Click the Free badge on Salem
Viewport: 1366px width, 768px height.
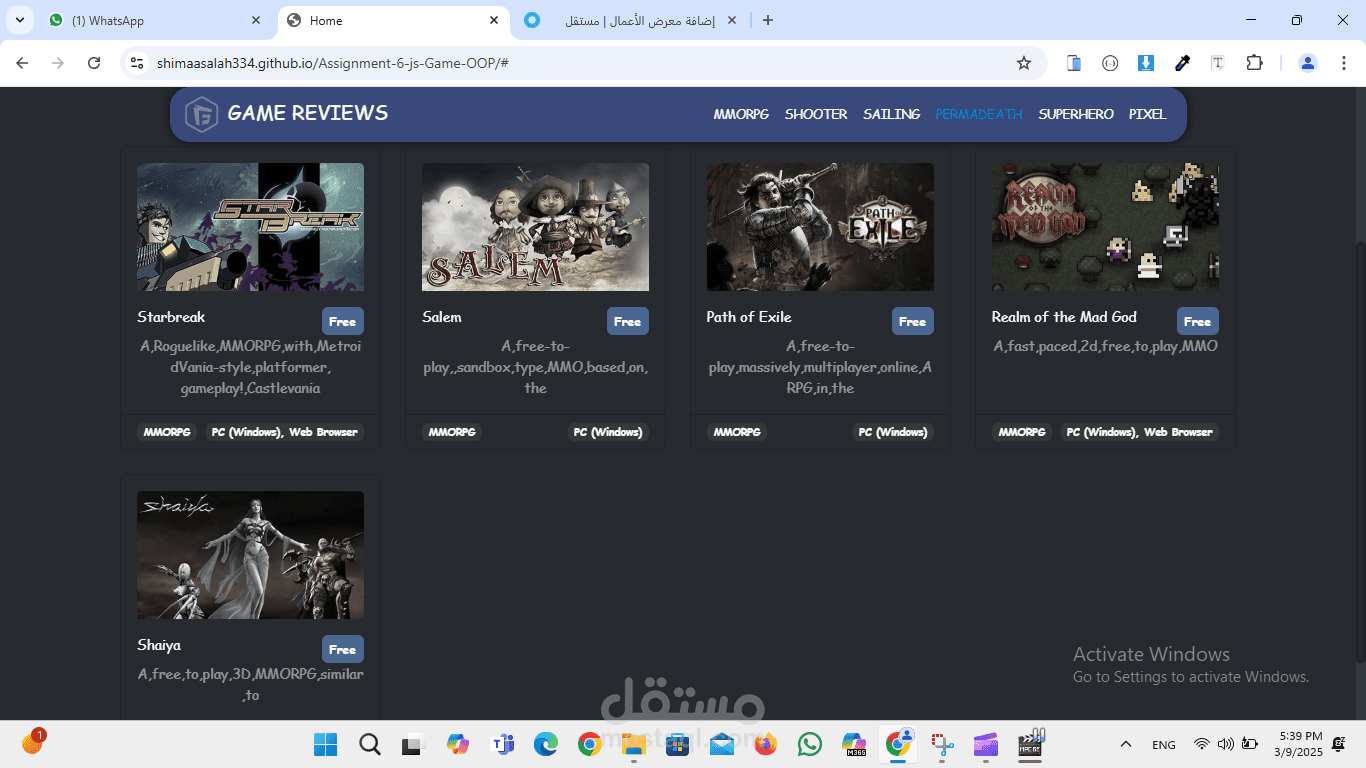(x=628, y=321)
